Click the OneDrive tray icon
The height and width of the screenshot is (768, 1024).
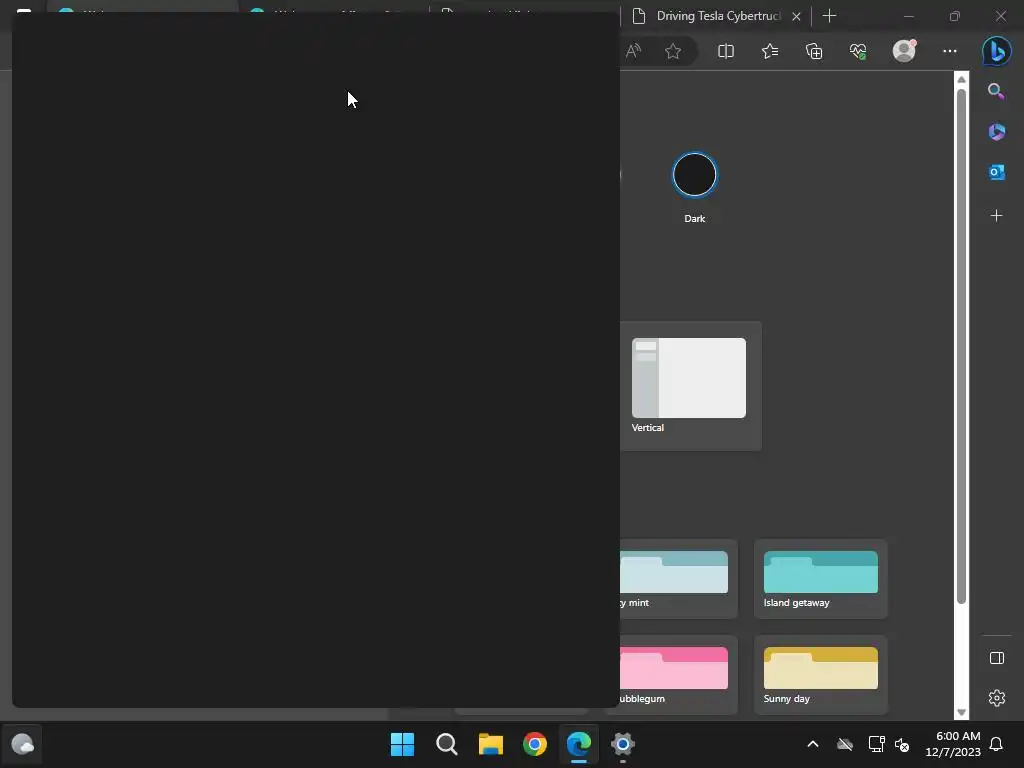[x=844, y=744]
